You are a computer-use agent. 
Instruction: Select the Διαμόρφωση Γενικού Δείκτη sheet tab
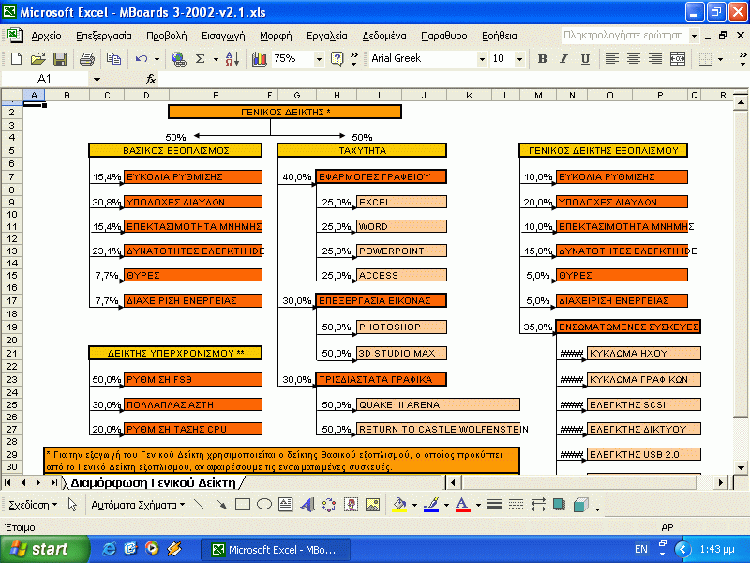click(153, 483)
